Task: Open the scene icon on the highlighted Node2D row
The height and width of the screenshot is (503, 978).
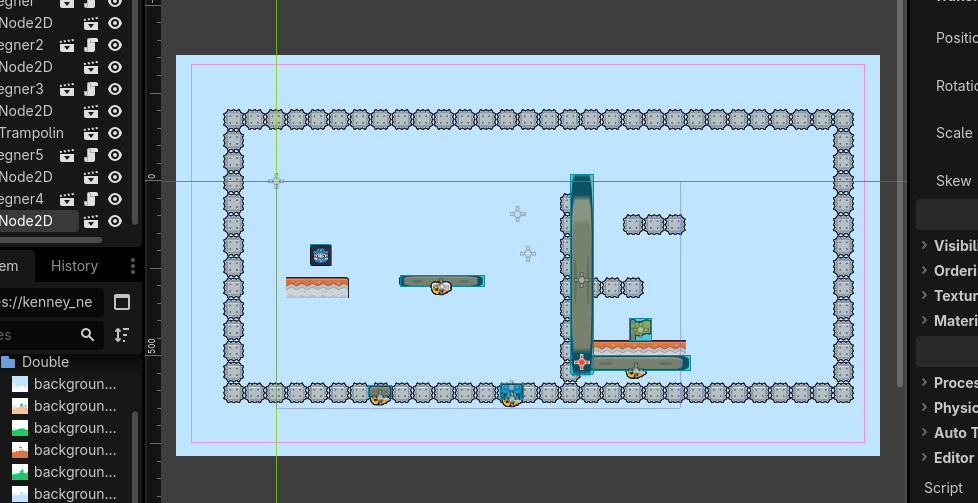Action: (x=91, y=222)
